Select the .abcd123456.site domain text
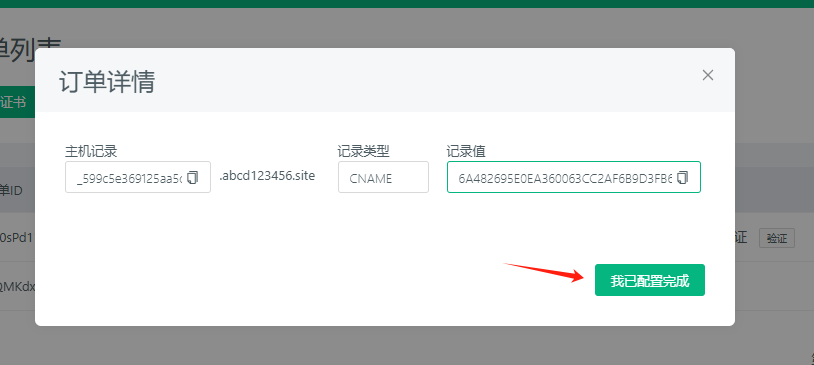Screen dimensions: 814x365 (x=267, y=176)
